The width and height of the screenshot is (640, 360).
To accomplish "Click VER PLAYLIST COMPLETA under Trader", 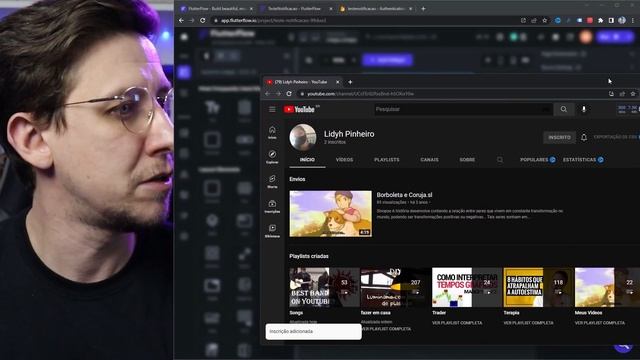I will (457, 323).
